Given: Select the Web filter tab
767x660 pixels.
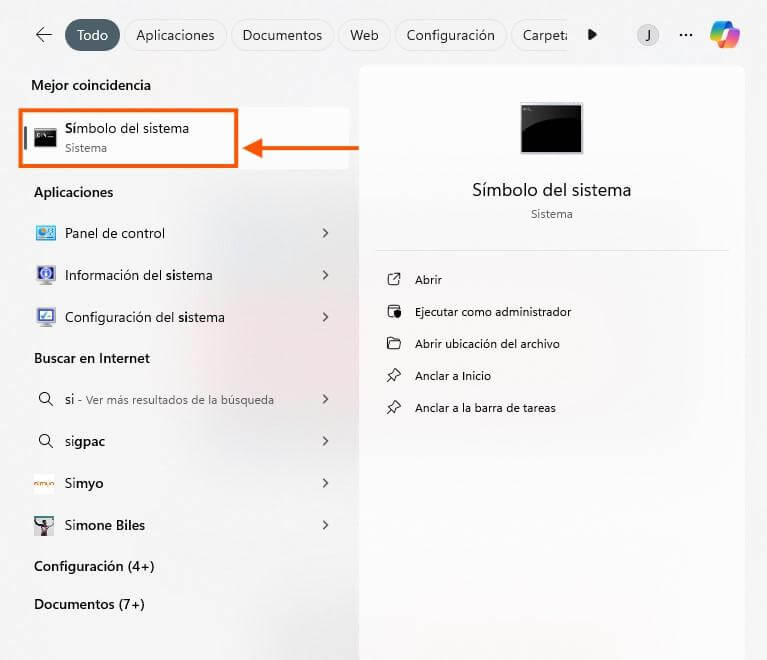Looking at the screenshot, I should pos(364,35).
